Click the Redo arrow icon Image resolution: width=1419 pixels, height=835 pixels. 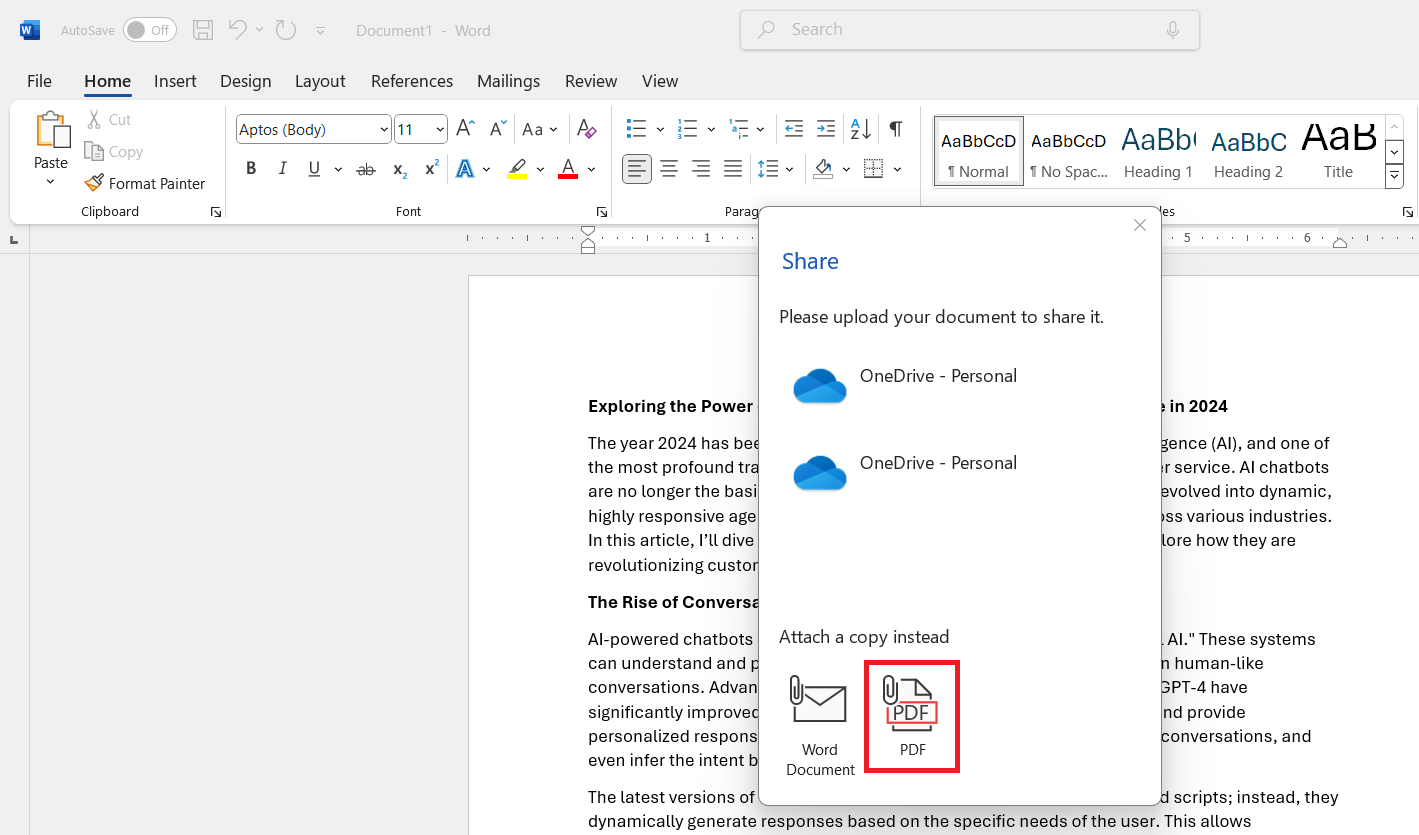coord(286,30)
